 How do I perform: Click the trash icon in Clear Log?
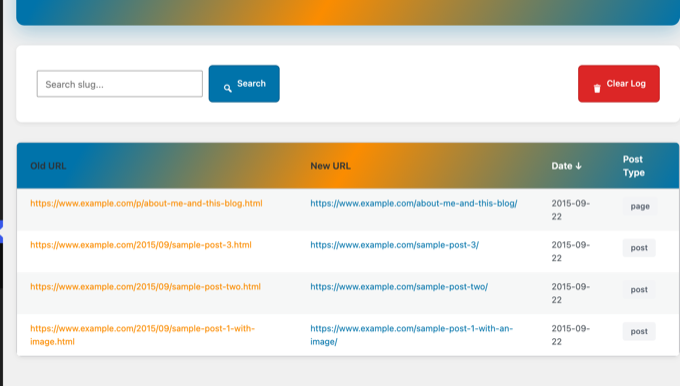(597, 88)
